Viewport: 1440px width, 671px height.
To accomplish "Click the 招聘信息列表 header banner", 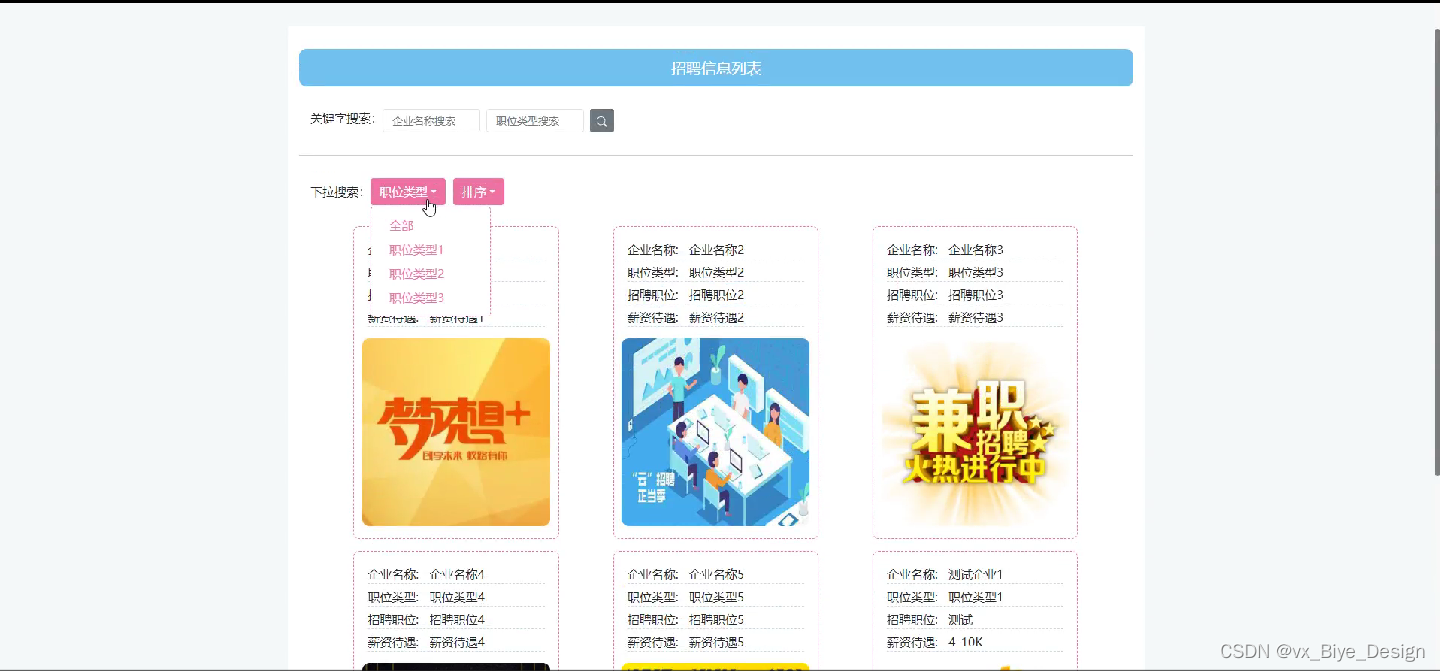I will pyautogui.click(x=716, y=68).
